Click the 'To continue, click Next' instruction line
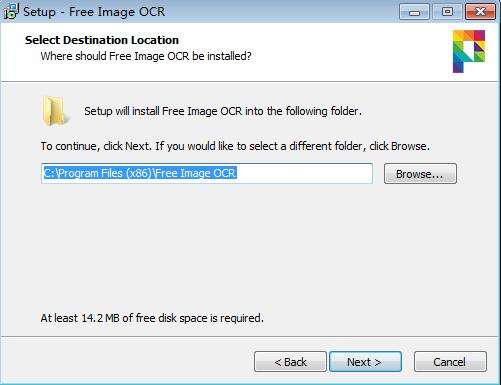The width and height of the screenshot is (501, 385). point(235,146)
